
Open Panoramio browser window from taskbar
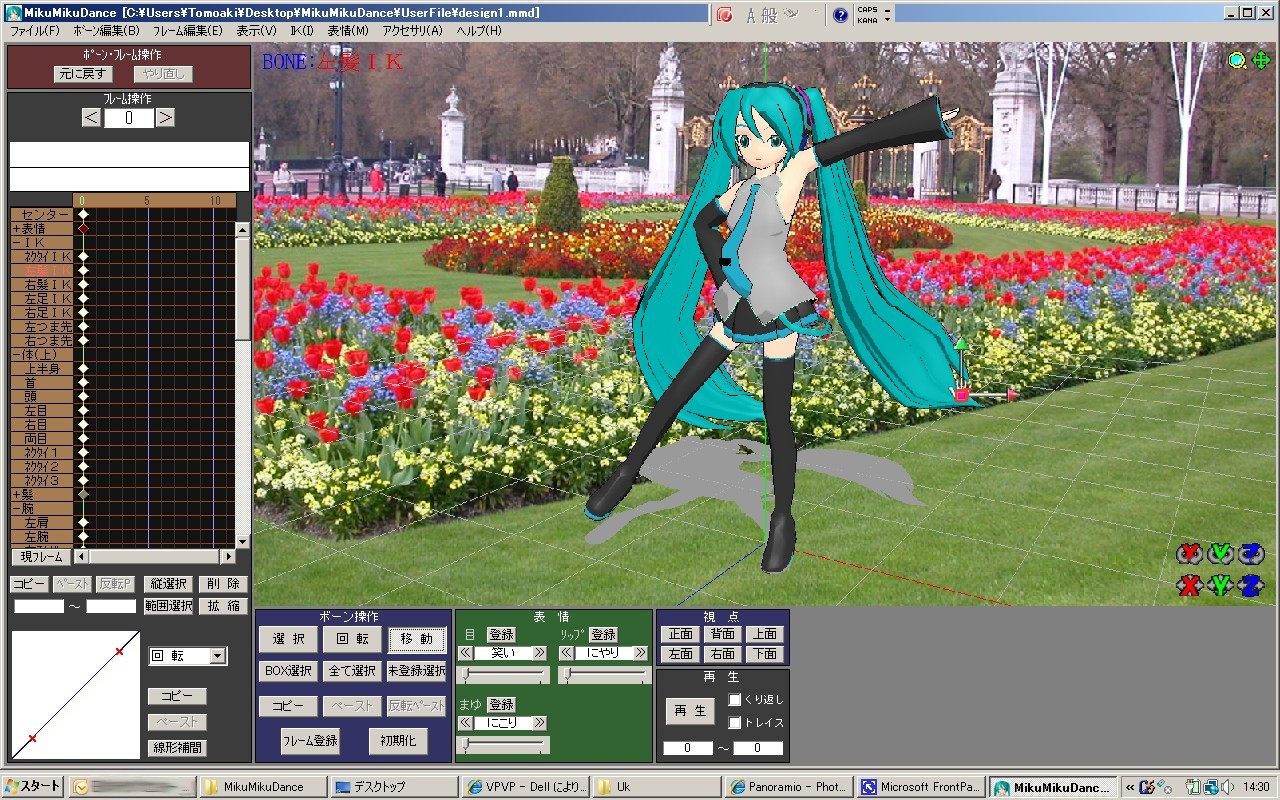(x=790, y=787)
